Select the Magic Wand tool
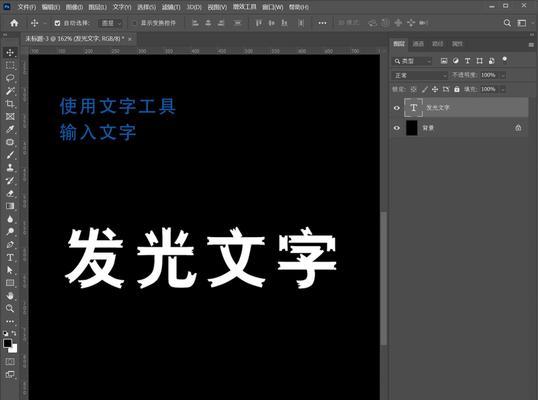 pyautogui.click(x=10, y=91)
